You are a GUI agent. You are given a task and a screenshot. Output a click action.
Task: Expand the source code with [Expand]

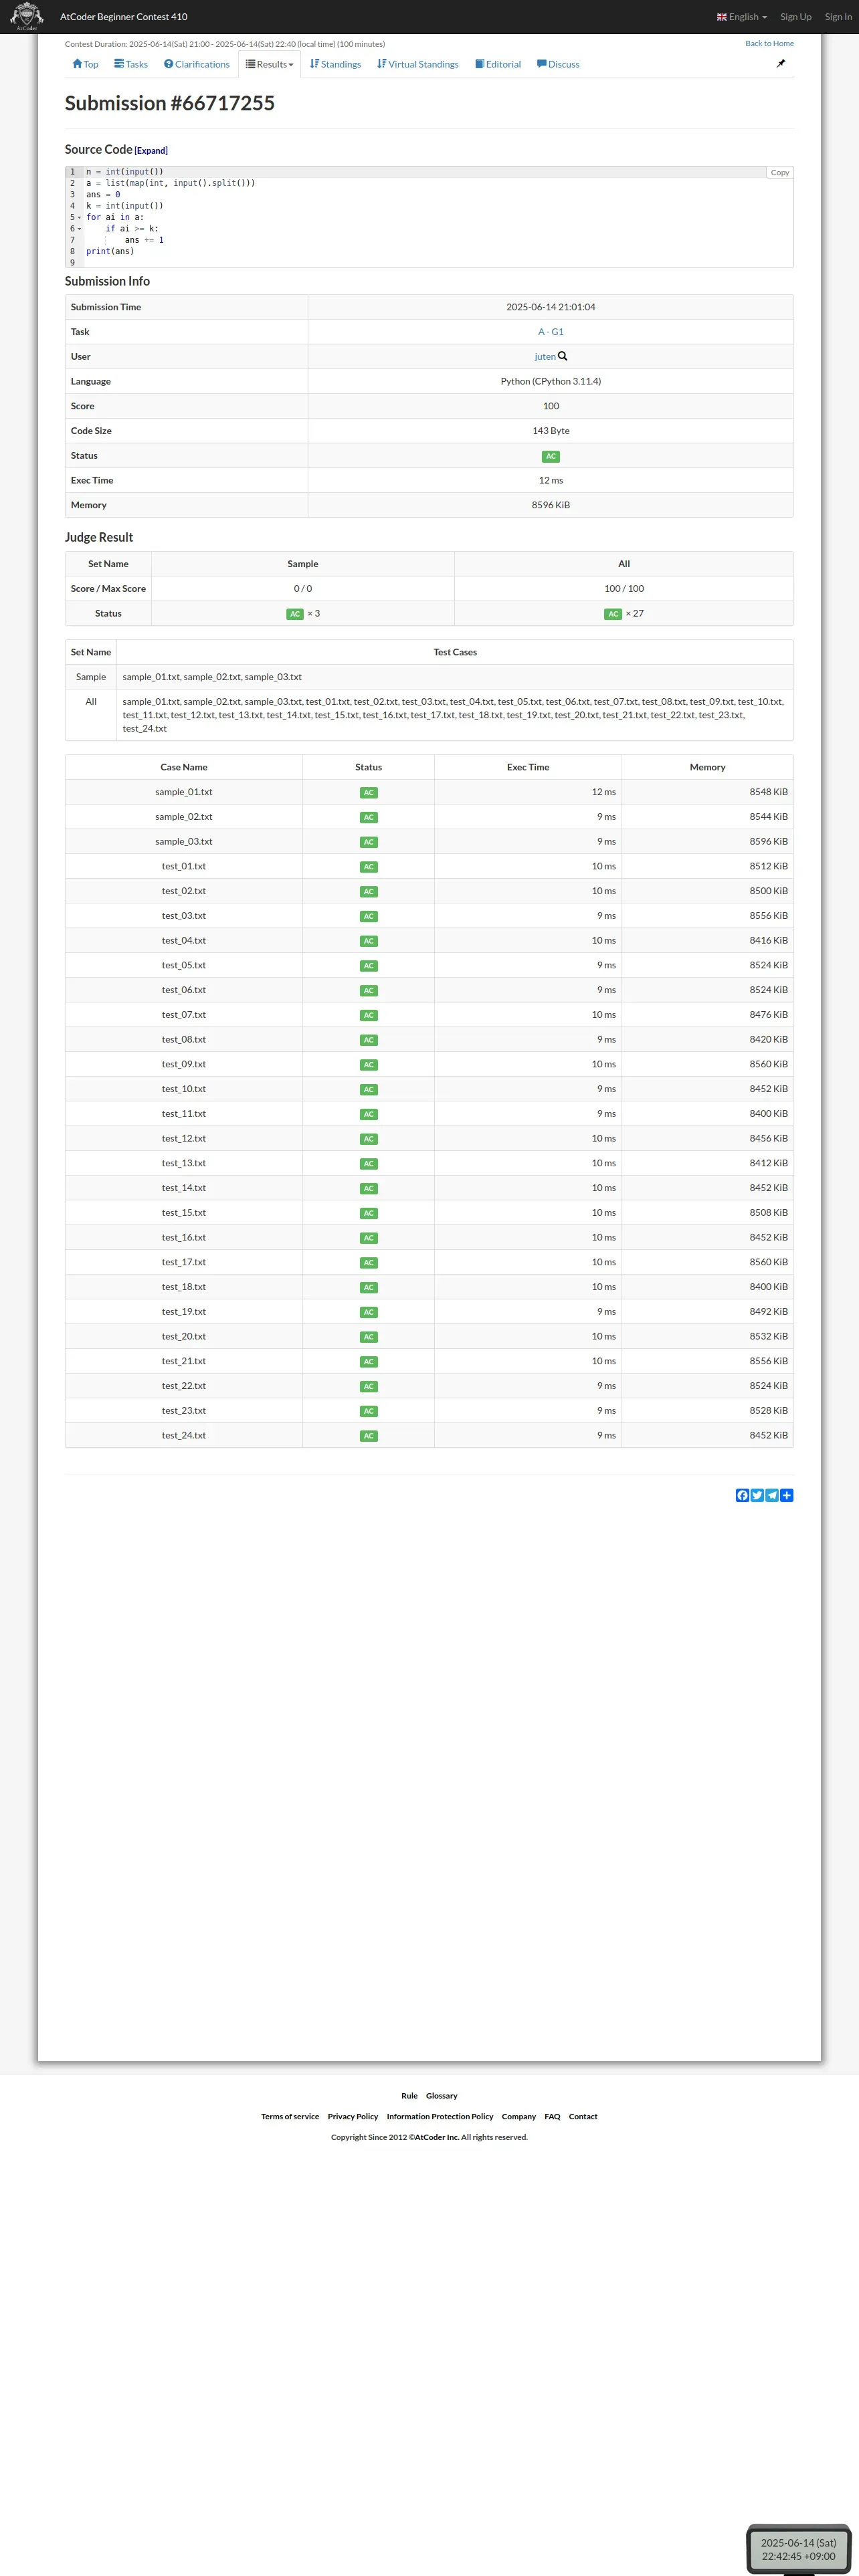point(151,151)
